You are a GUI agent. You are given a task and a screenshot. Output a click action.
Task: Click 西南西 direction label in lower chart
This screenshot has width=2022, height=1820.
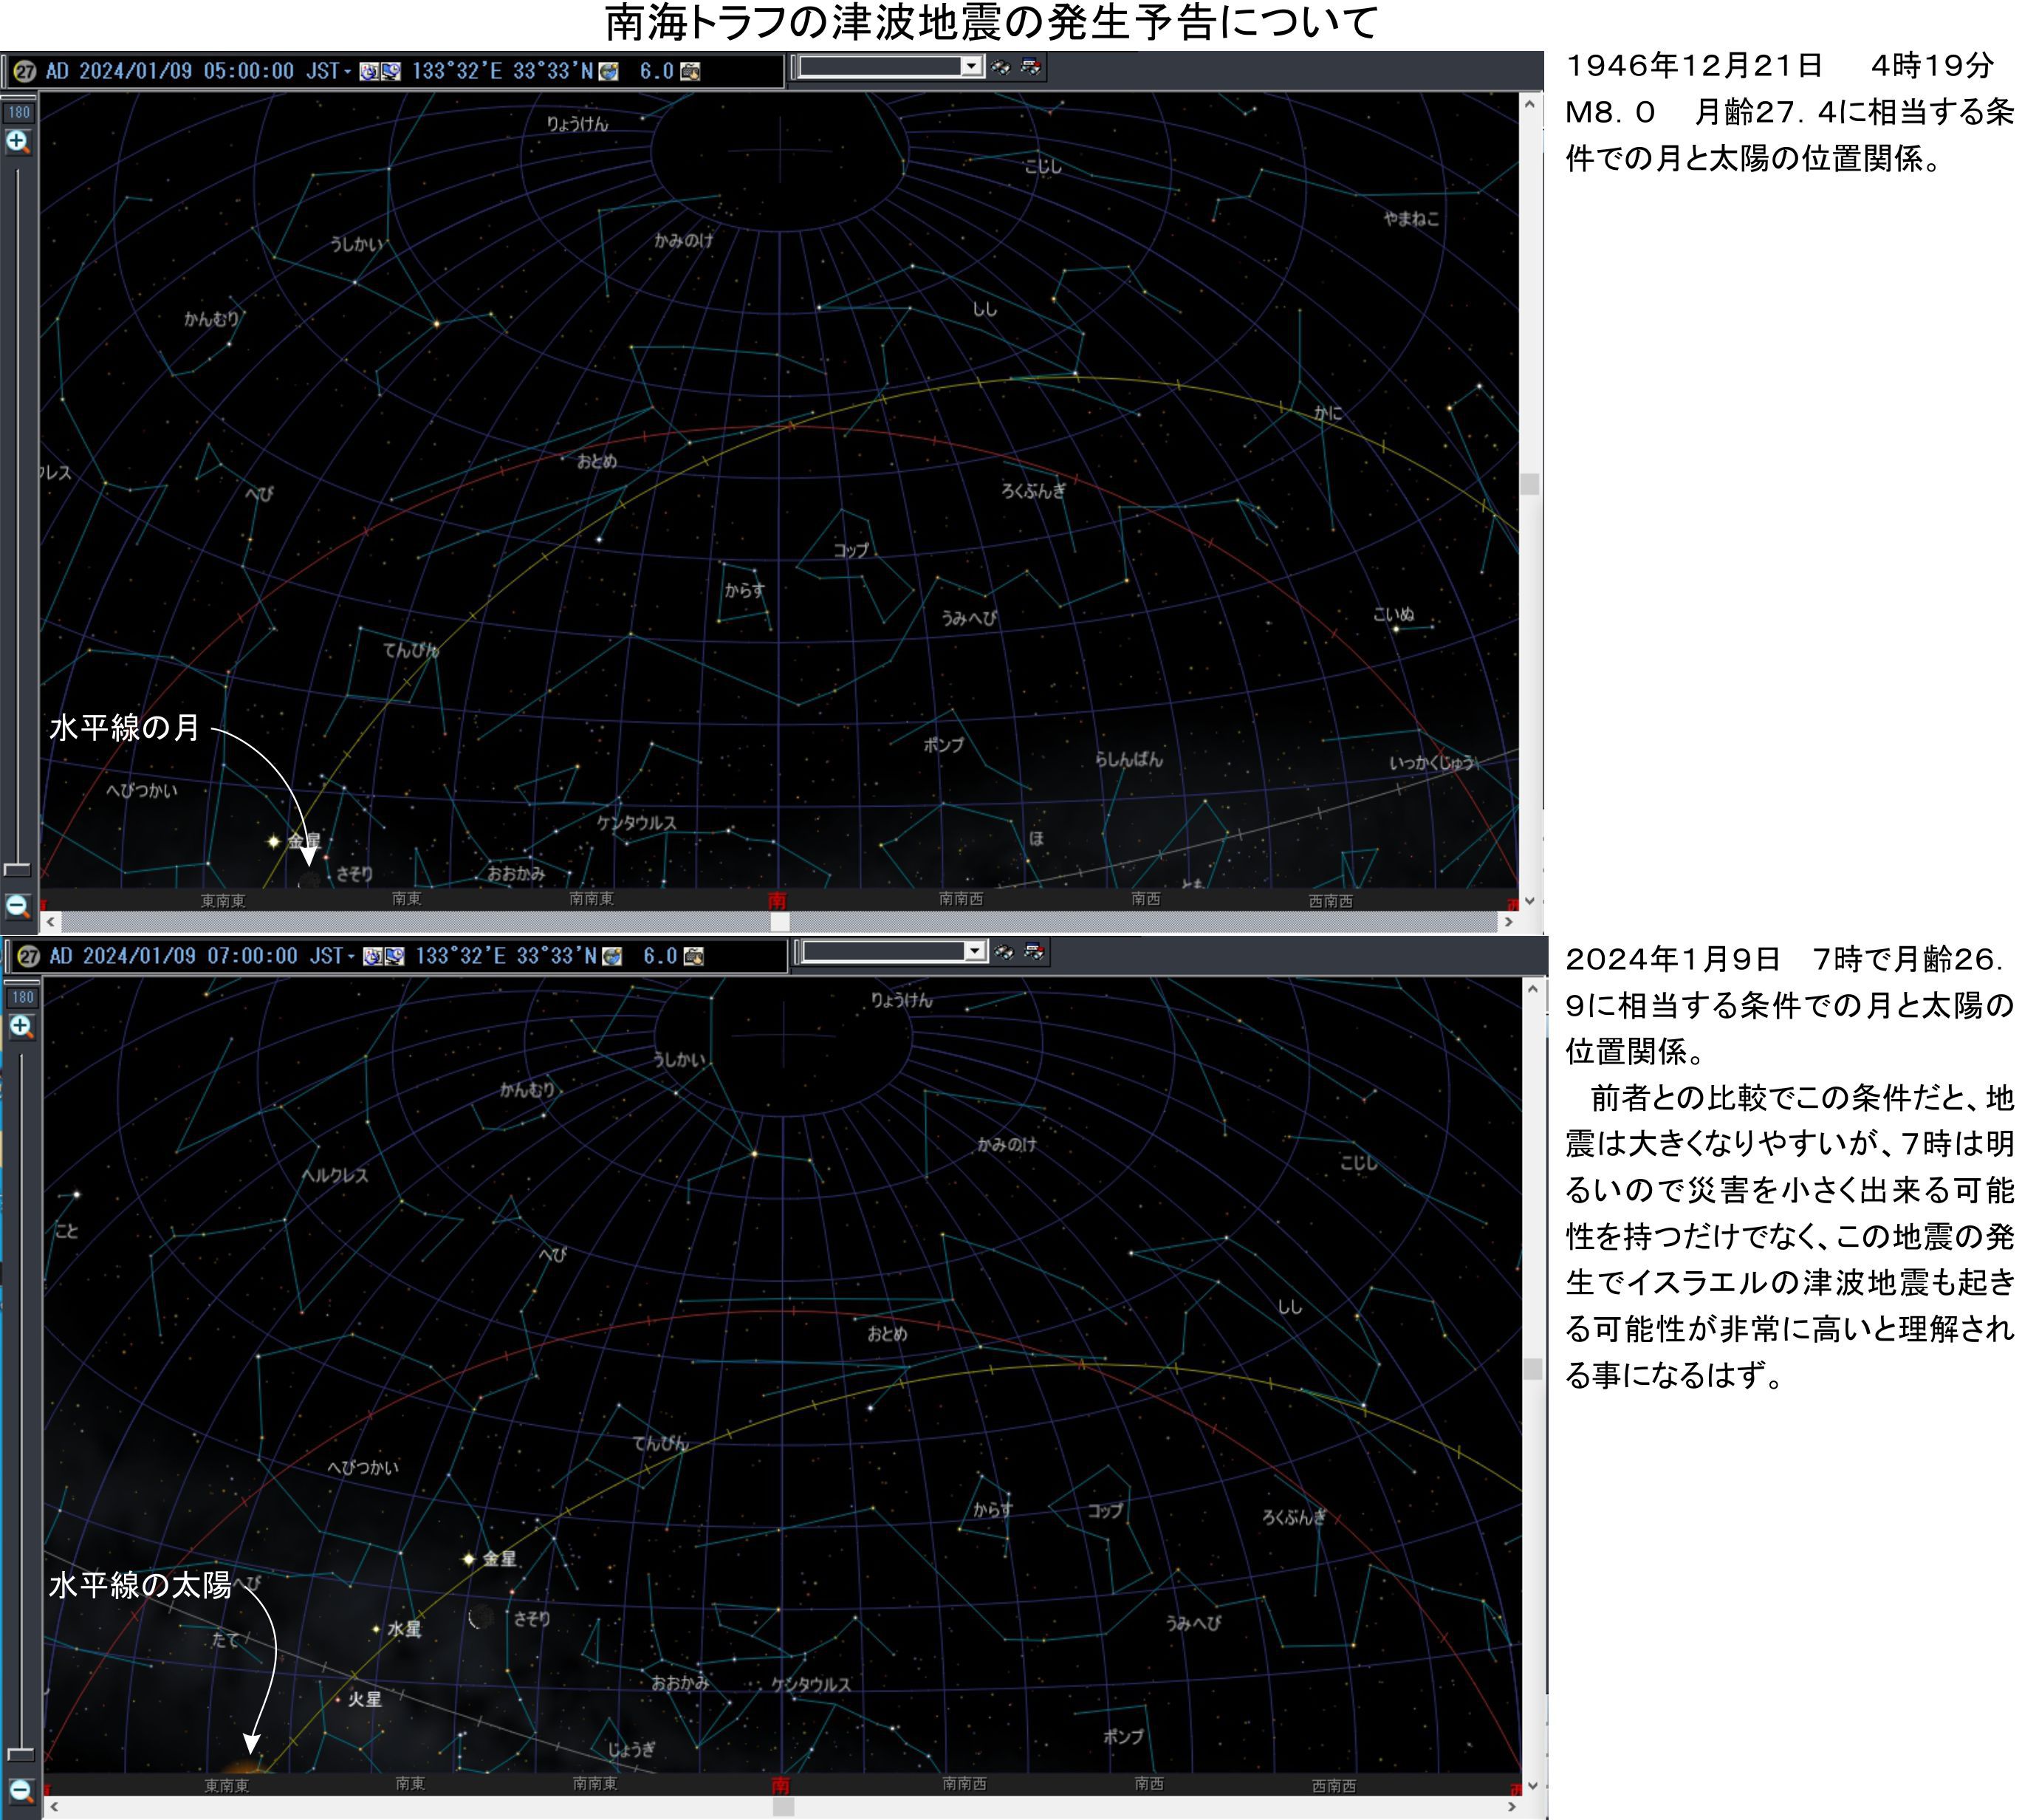[1334, 1786]
